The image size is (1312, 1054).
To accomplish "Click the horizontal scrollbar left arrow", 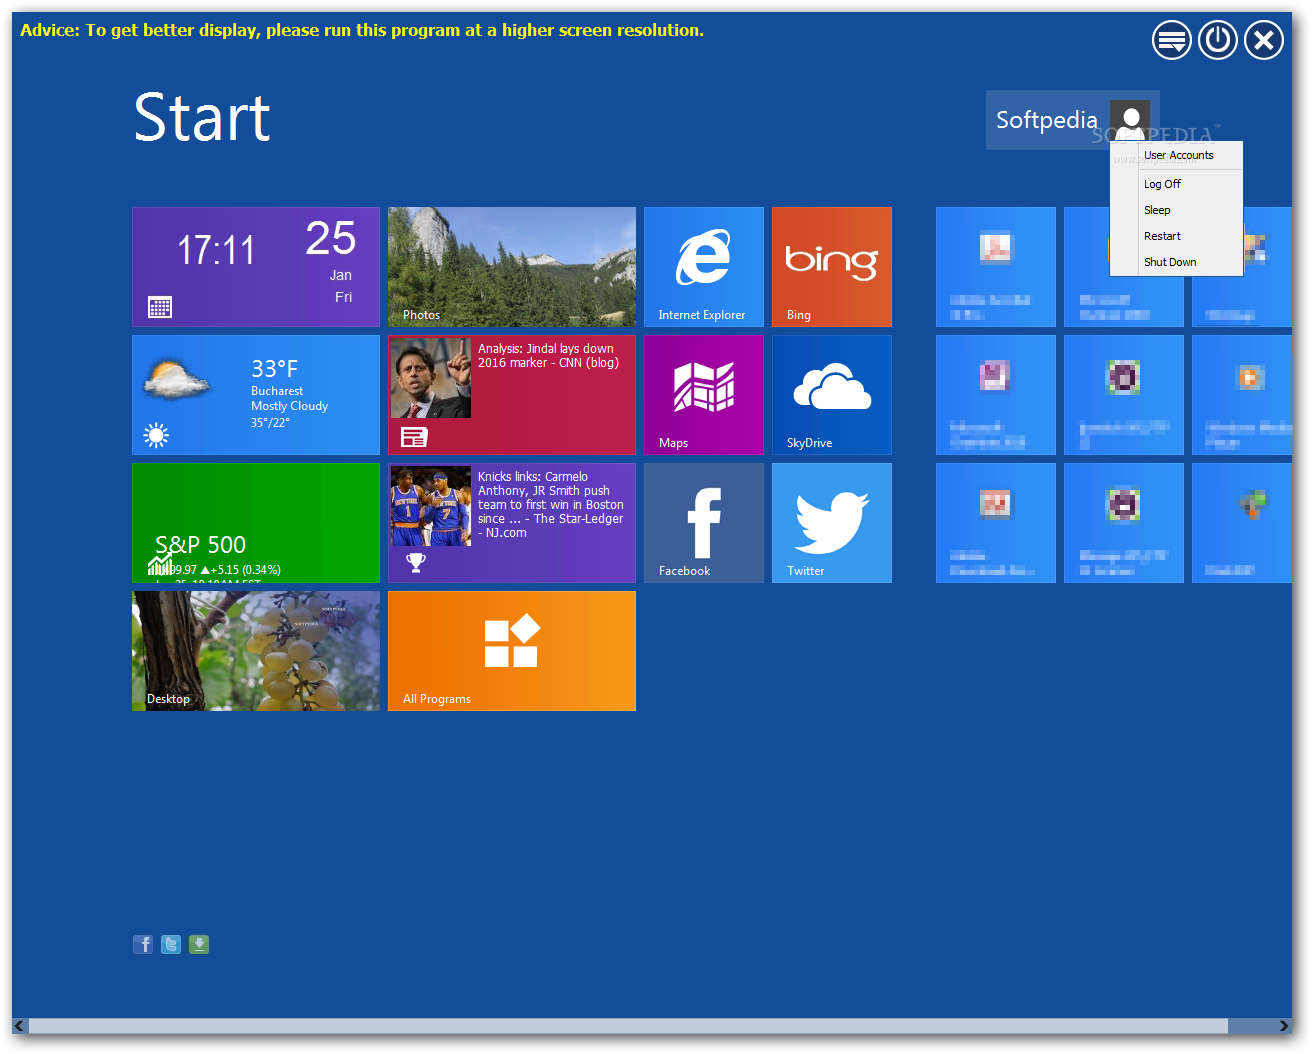I will (20, 1026).
